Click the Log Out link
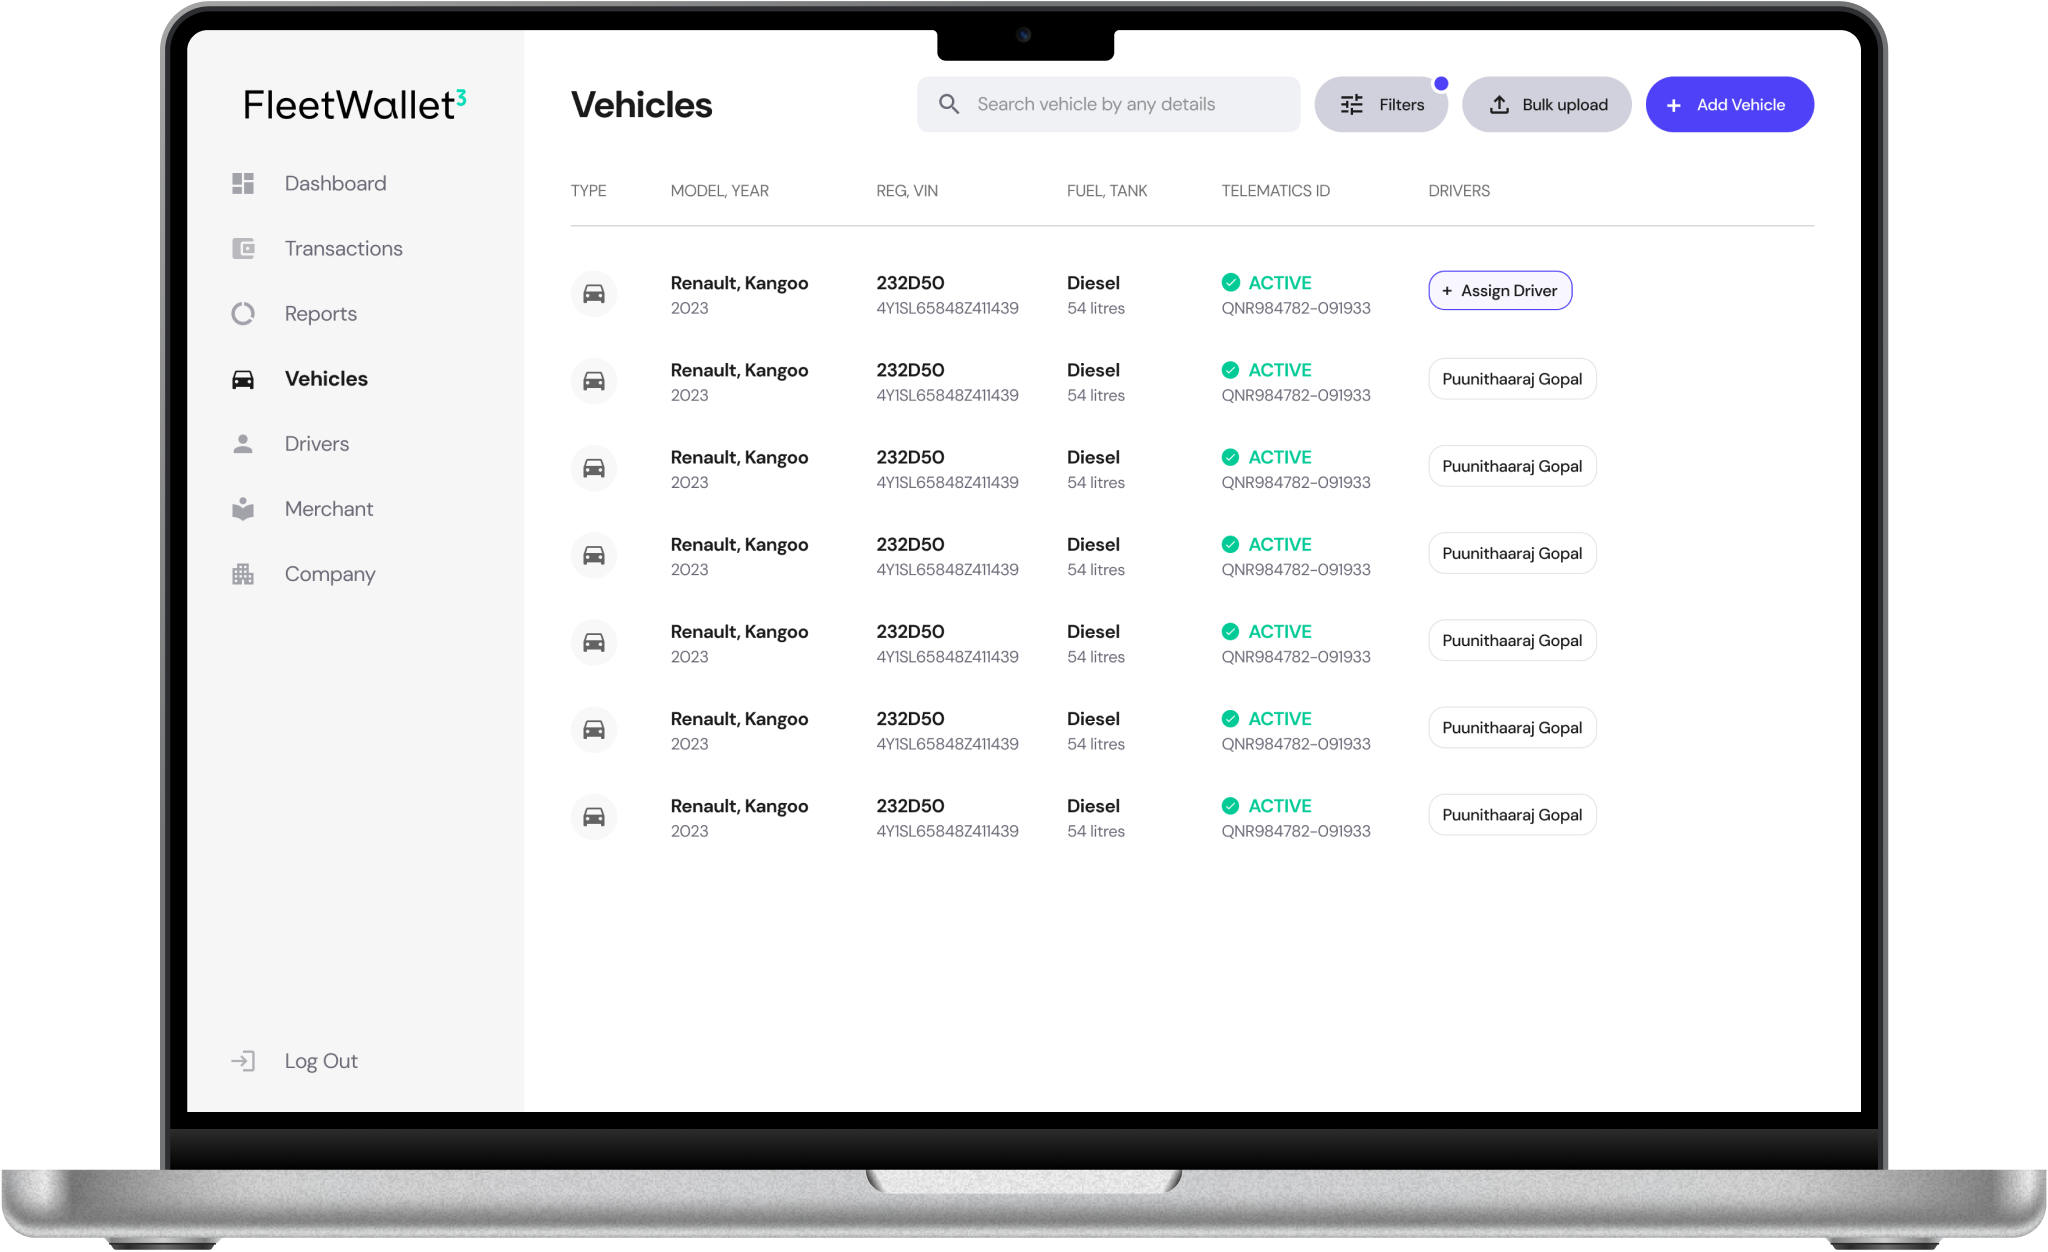 321,1061
